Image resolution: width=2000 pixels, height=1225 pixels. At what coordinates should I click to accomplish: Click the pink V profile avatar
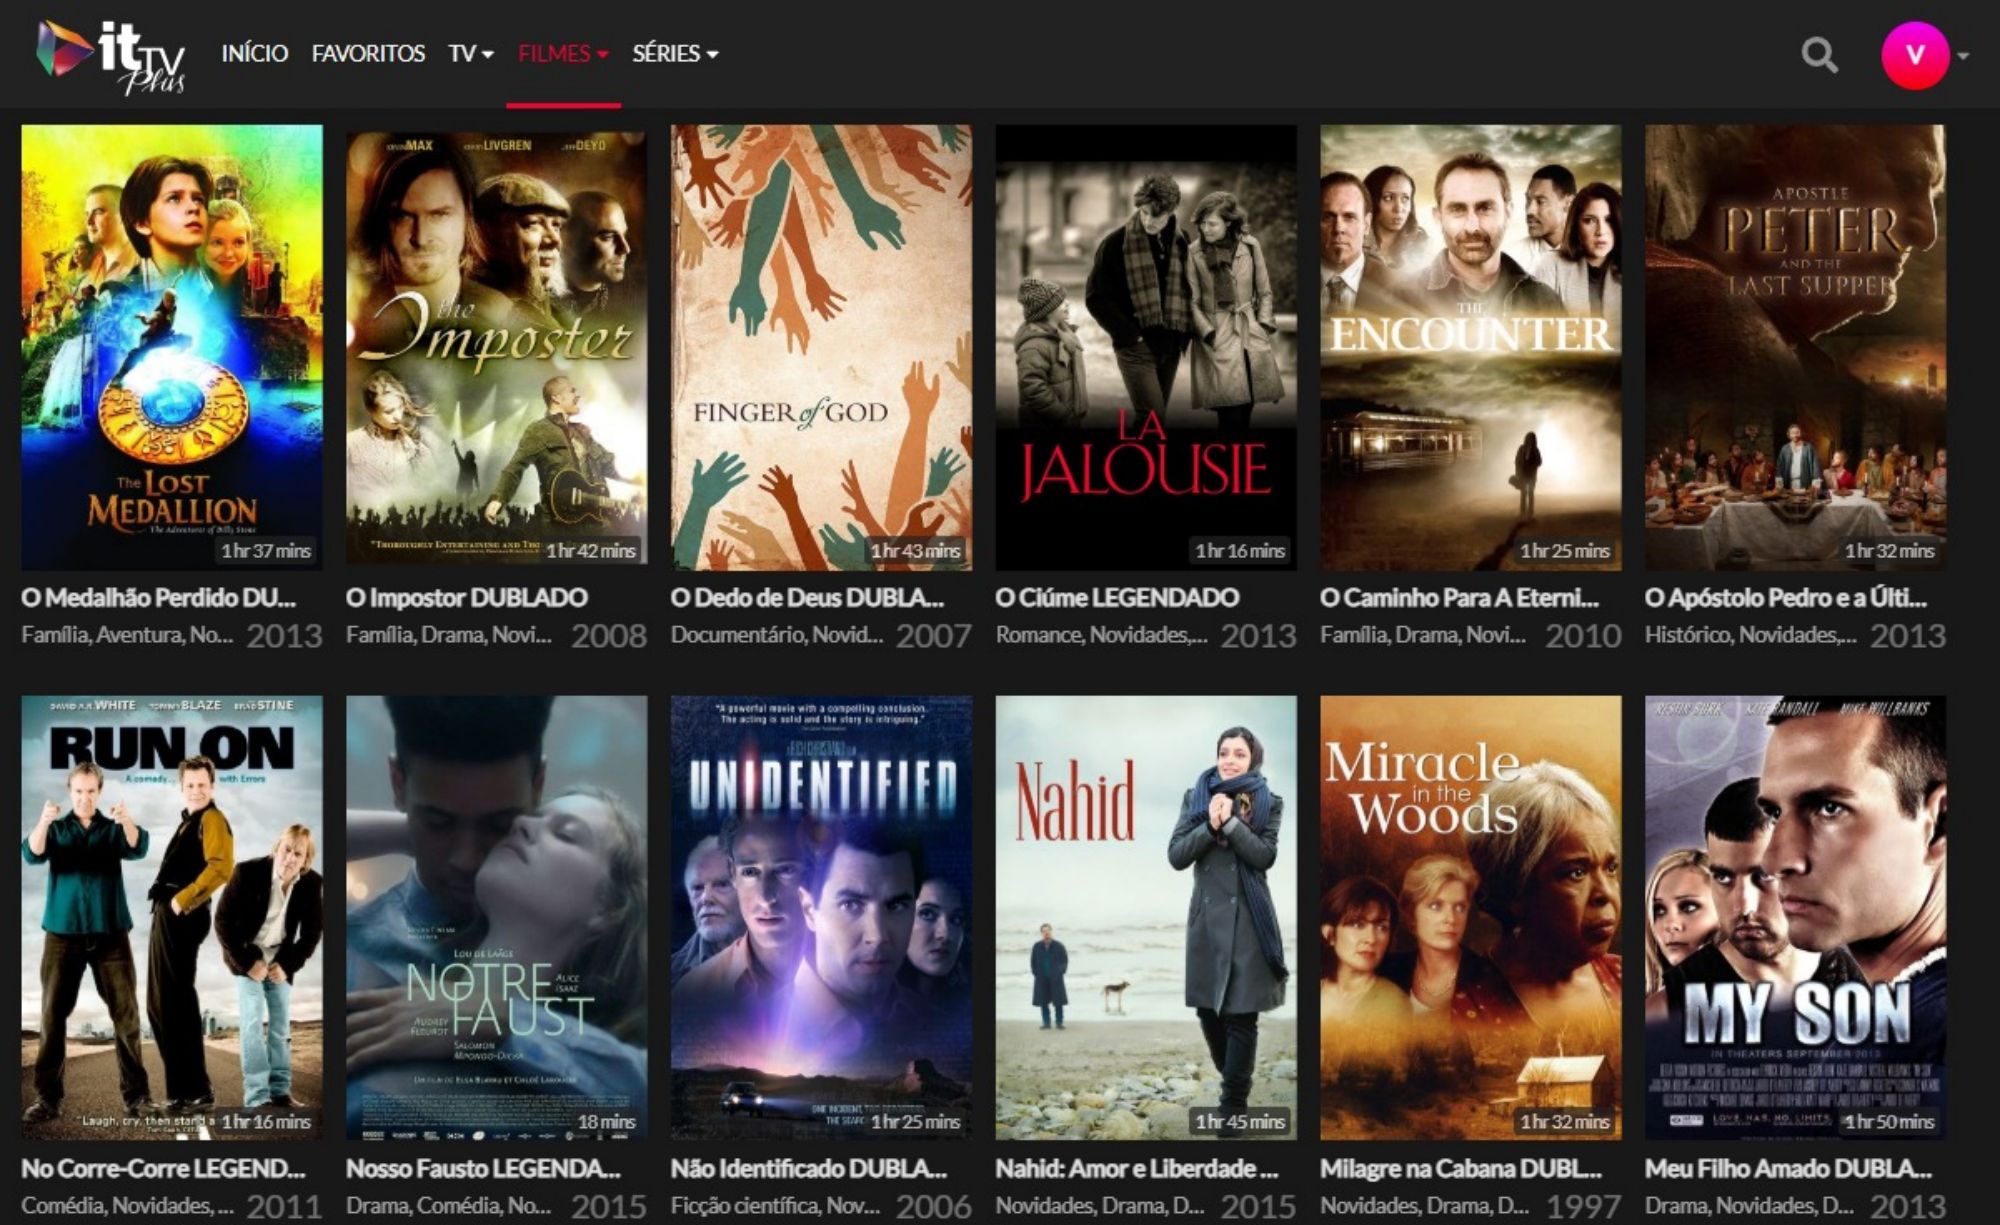(1914, 55)
